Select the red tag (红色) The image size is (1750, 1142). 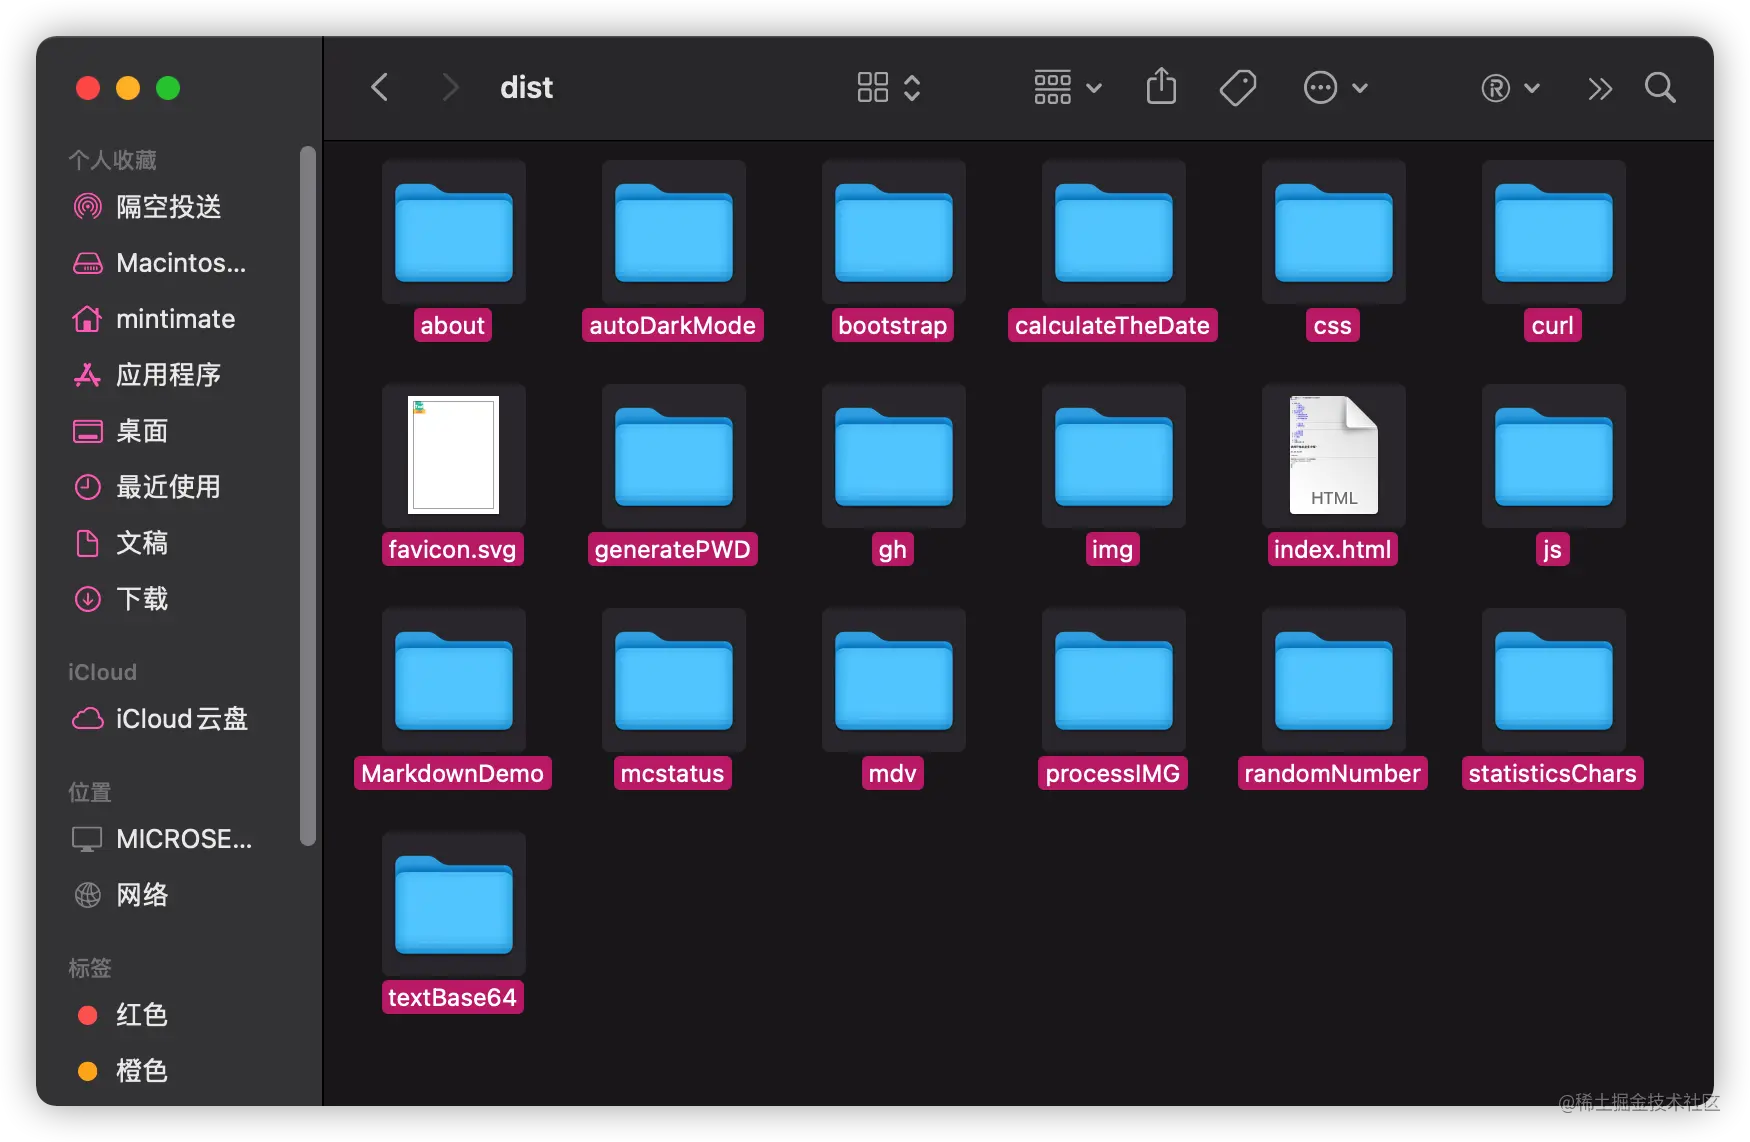(140, 1015)
